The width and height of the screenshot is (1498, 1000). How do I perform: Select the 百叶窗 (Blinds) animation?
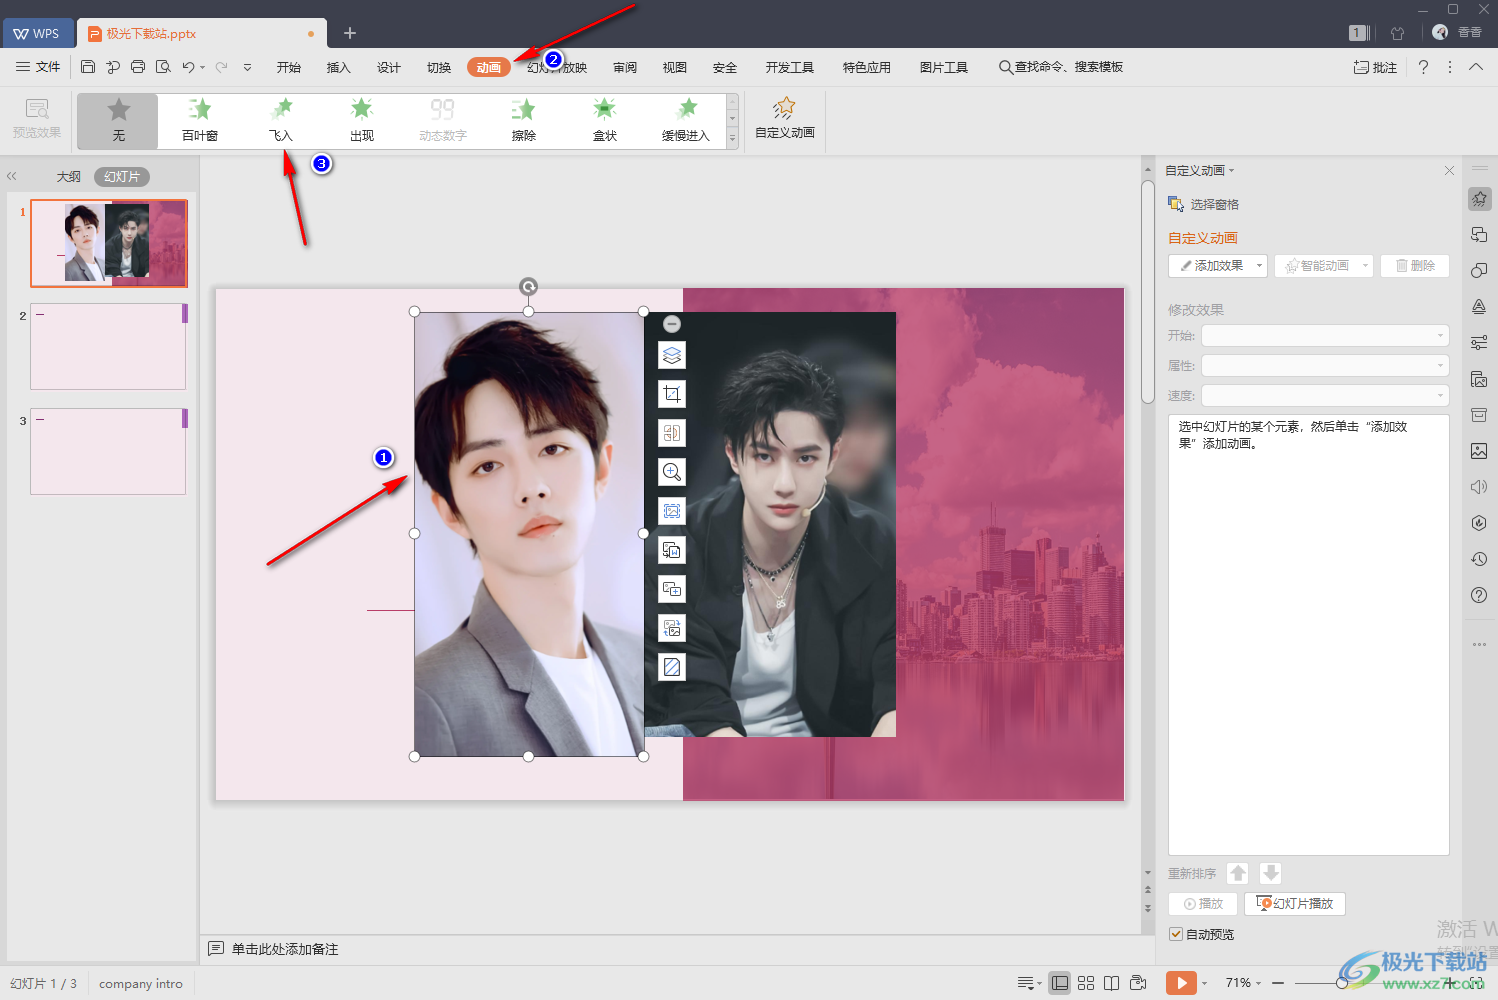[x=200, y=121]
